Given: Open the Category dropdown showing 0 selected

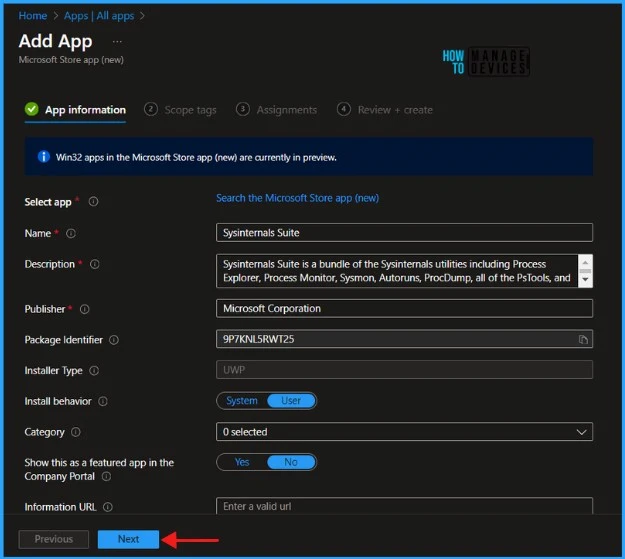Looking at the screenshot, I should tap(404, 432).
